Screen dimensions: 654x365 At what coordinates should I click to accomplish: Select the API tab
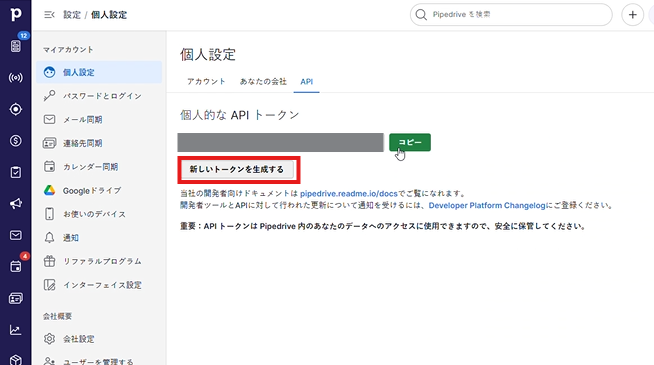307,82
